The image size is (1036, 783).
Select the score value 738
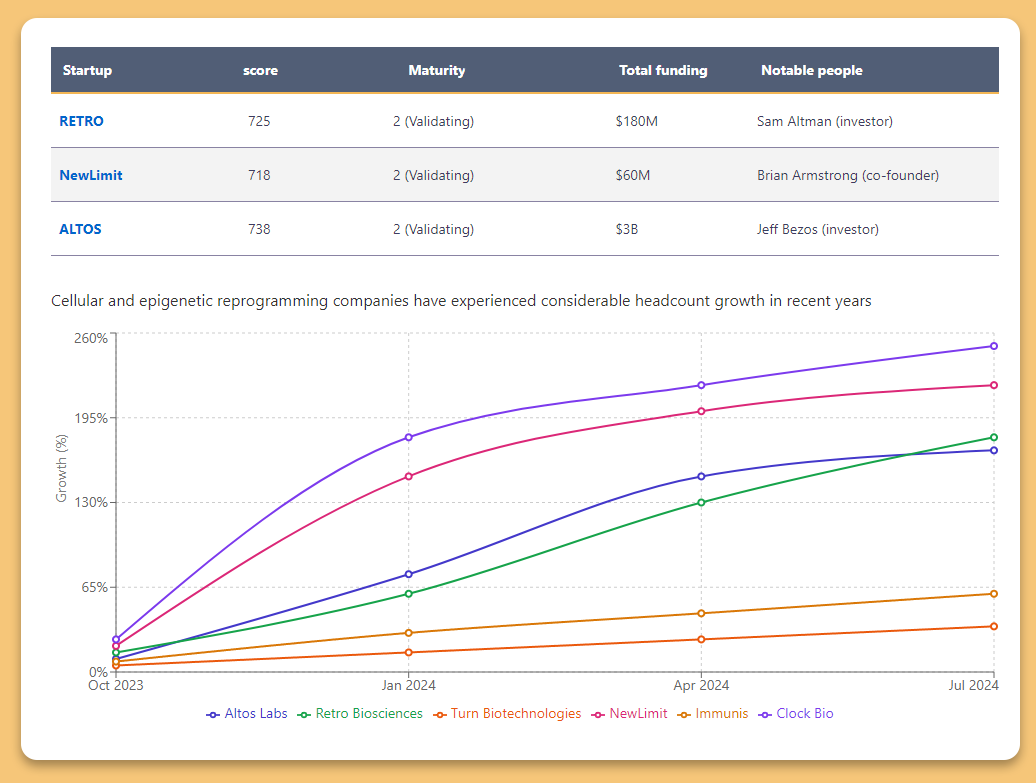point(259,229)
